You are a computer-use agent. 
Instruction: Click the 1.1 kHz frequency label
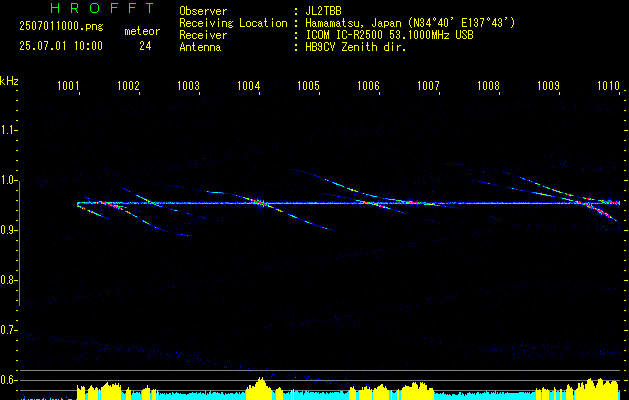pos(8,130)
